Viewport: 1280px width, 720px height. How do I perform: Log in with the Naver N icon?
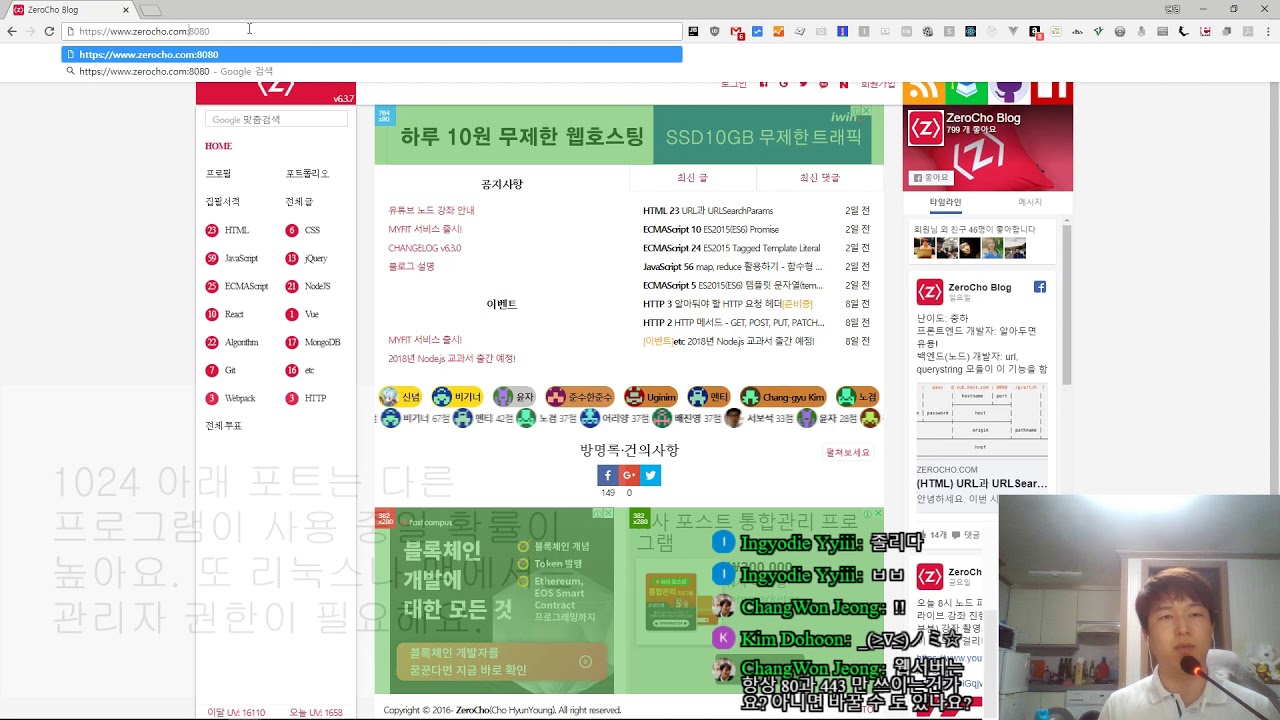click(843, 85)
